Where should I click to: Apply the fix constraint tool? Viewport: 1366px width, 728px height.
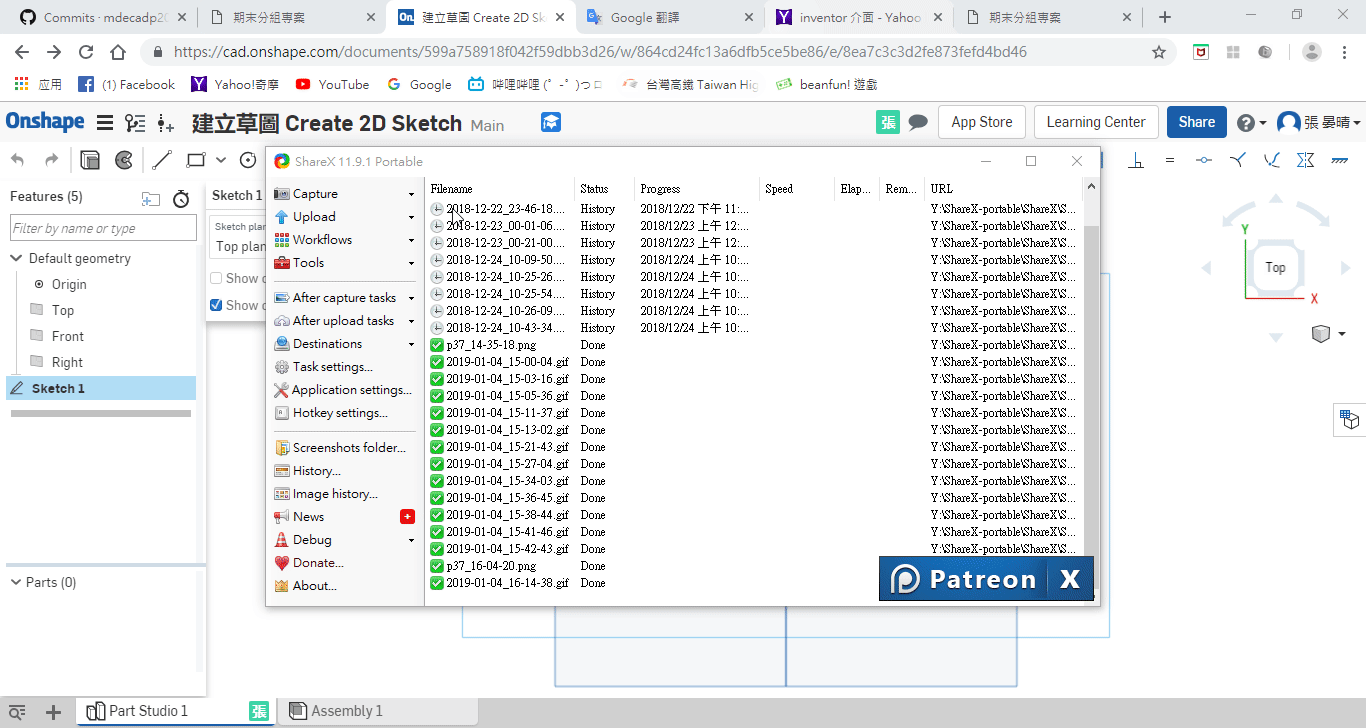1340,160
